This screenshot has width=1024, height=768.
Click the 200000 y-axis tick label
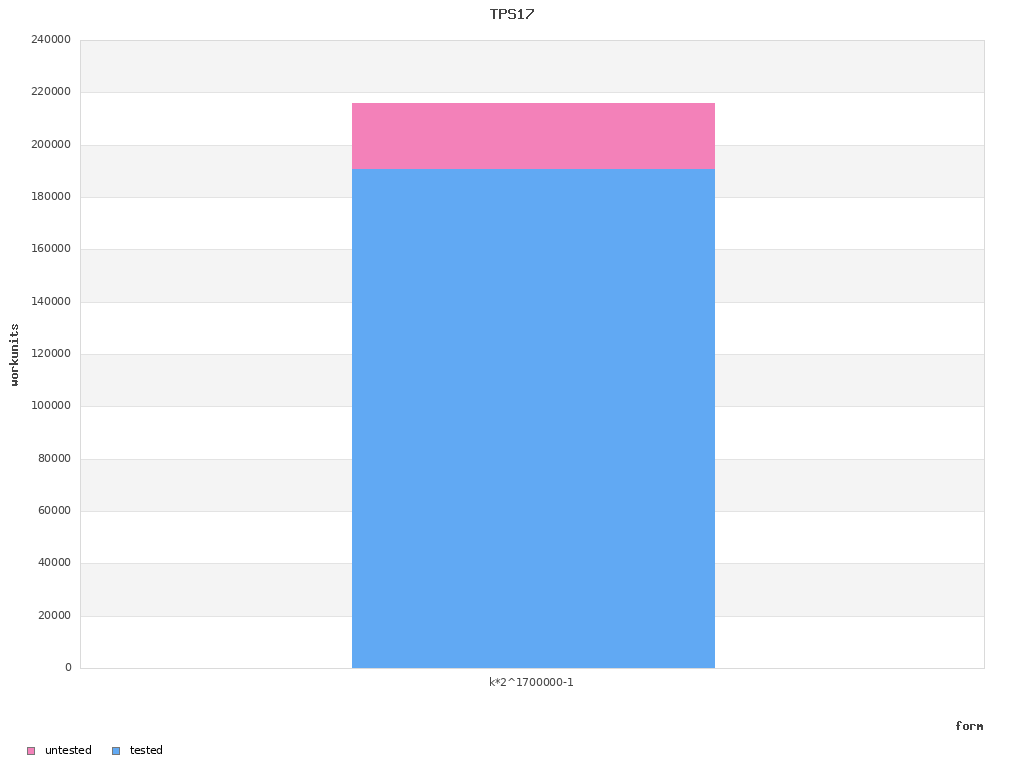51,145
